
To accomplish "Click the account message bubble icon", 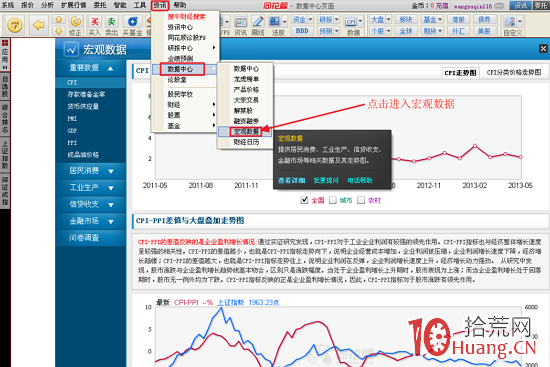I will (x=499, y=6).
